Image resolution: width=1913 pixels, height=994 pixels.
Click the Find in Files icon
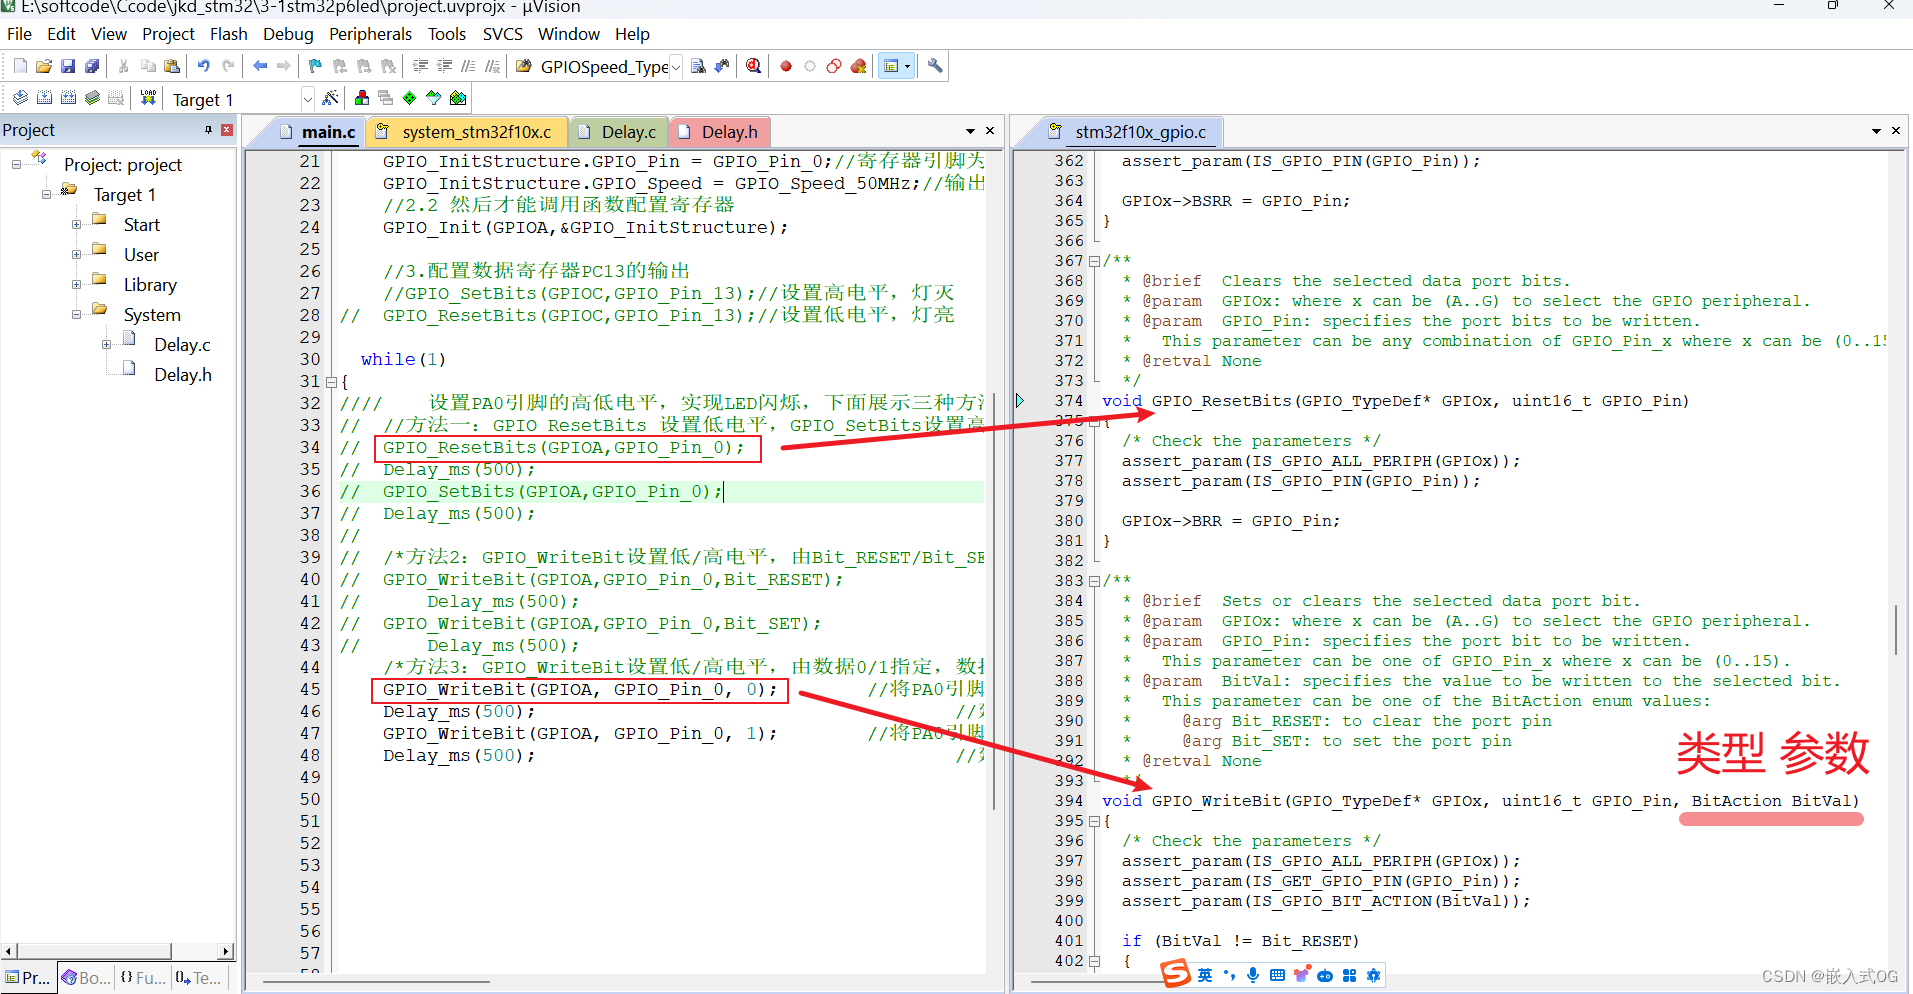[x=524, y=67]
